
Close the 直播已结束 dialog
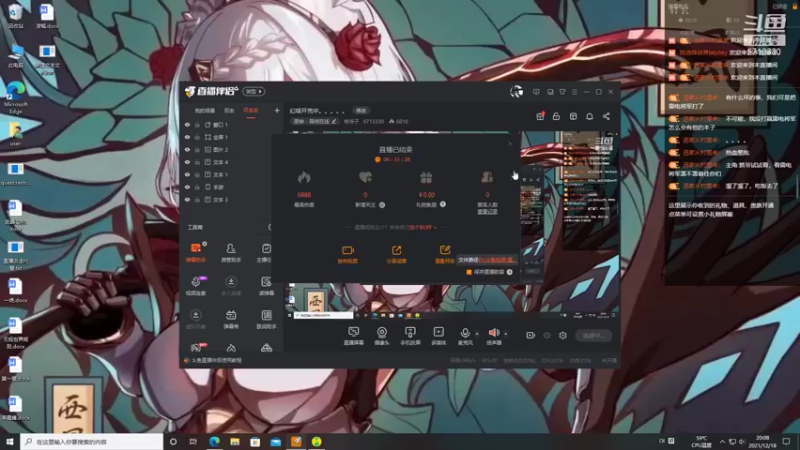coord(510,144)
